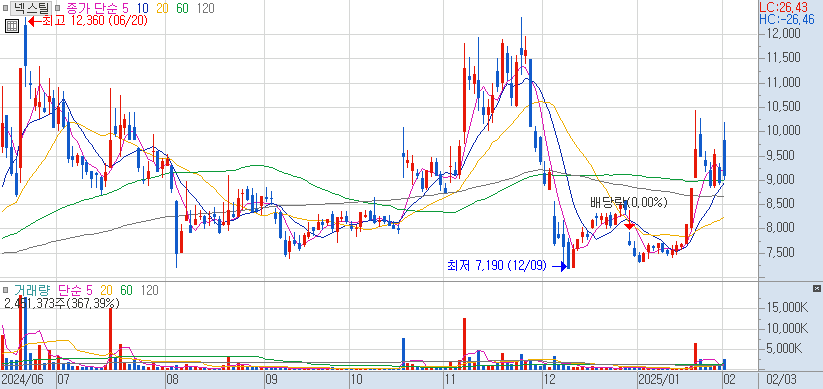Click the blue arrow pointing to the lowest price
Image resolution: width=823 pixels, height=389 pixels.
[560, 267]
